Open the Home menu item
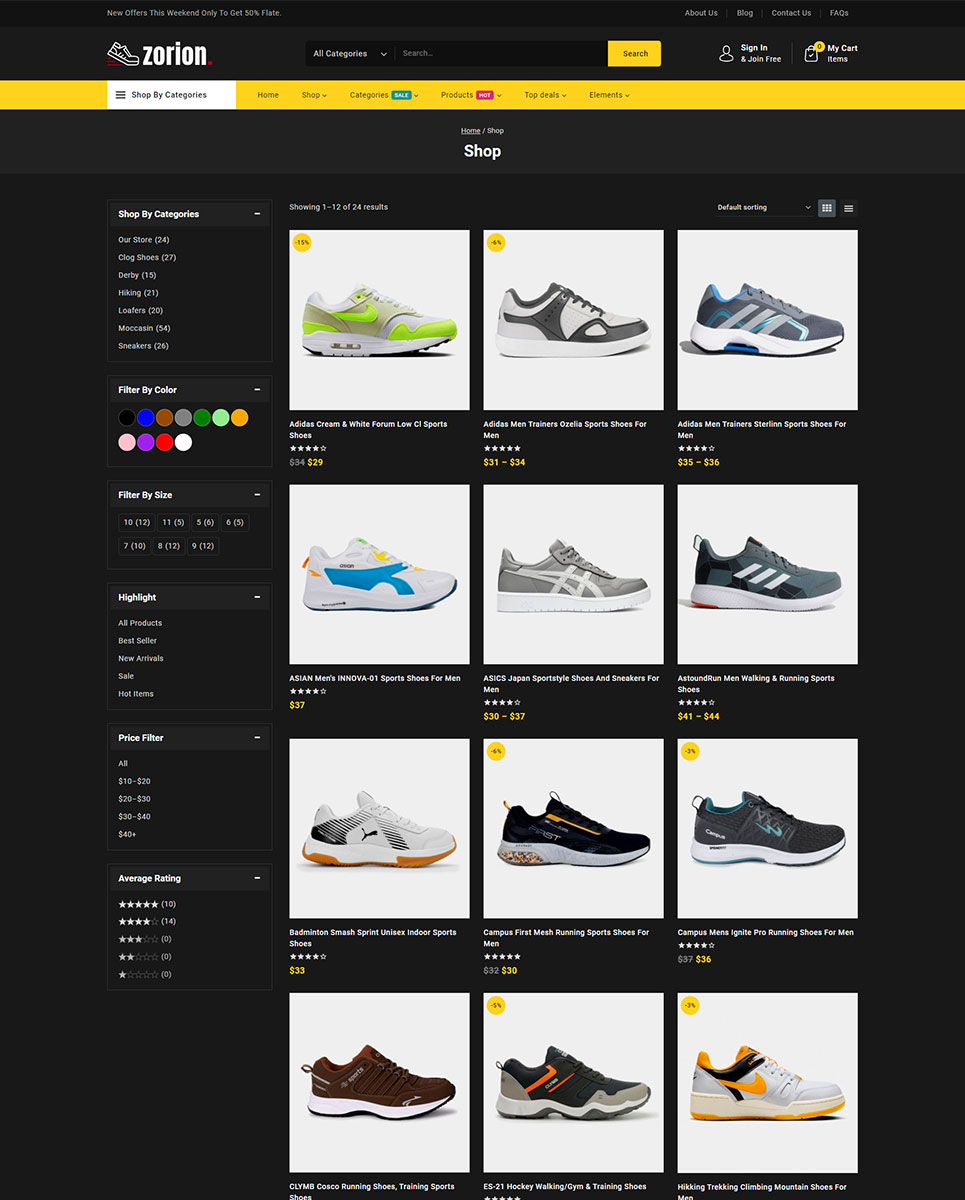This screenshot has height=1200, width=965. click(x=268, y=95)
